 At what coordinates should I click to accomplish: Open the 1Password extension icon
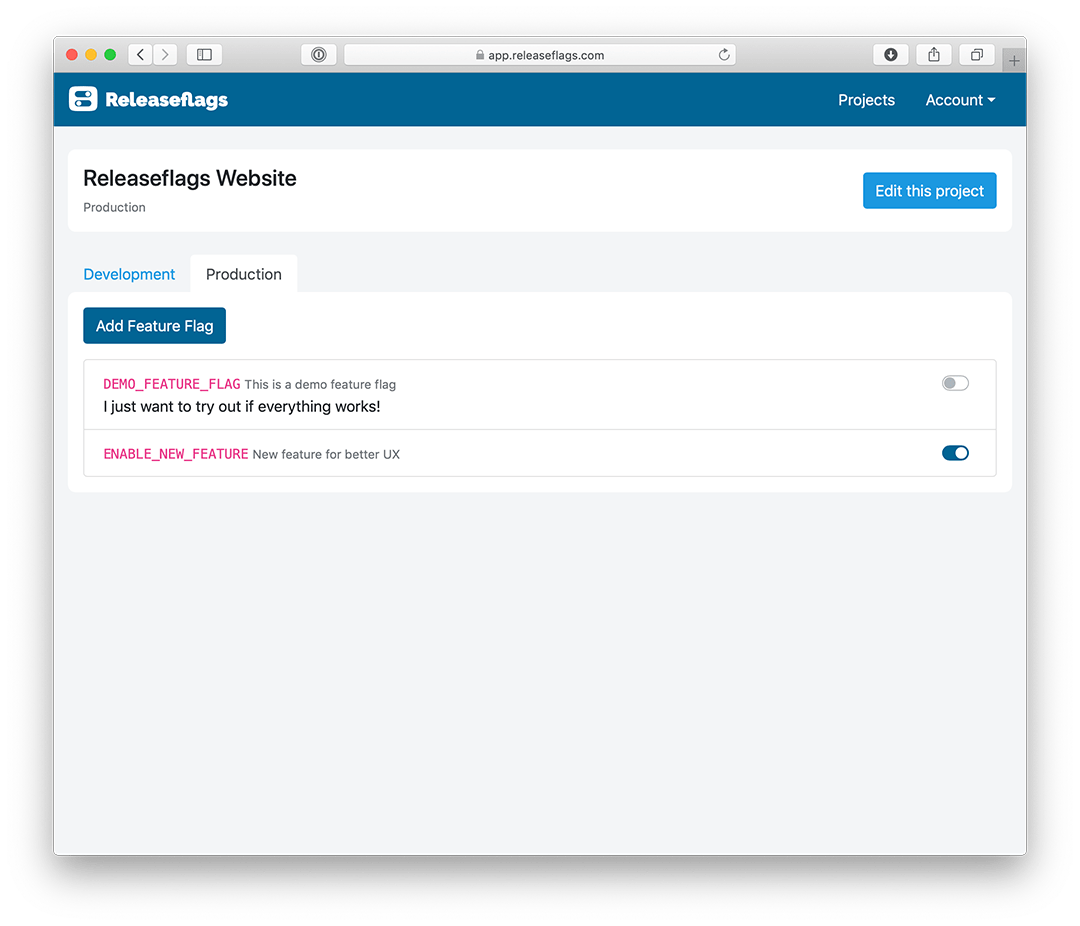pyautogui.click(x=319, y=54)
